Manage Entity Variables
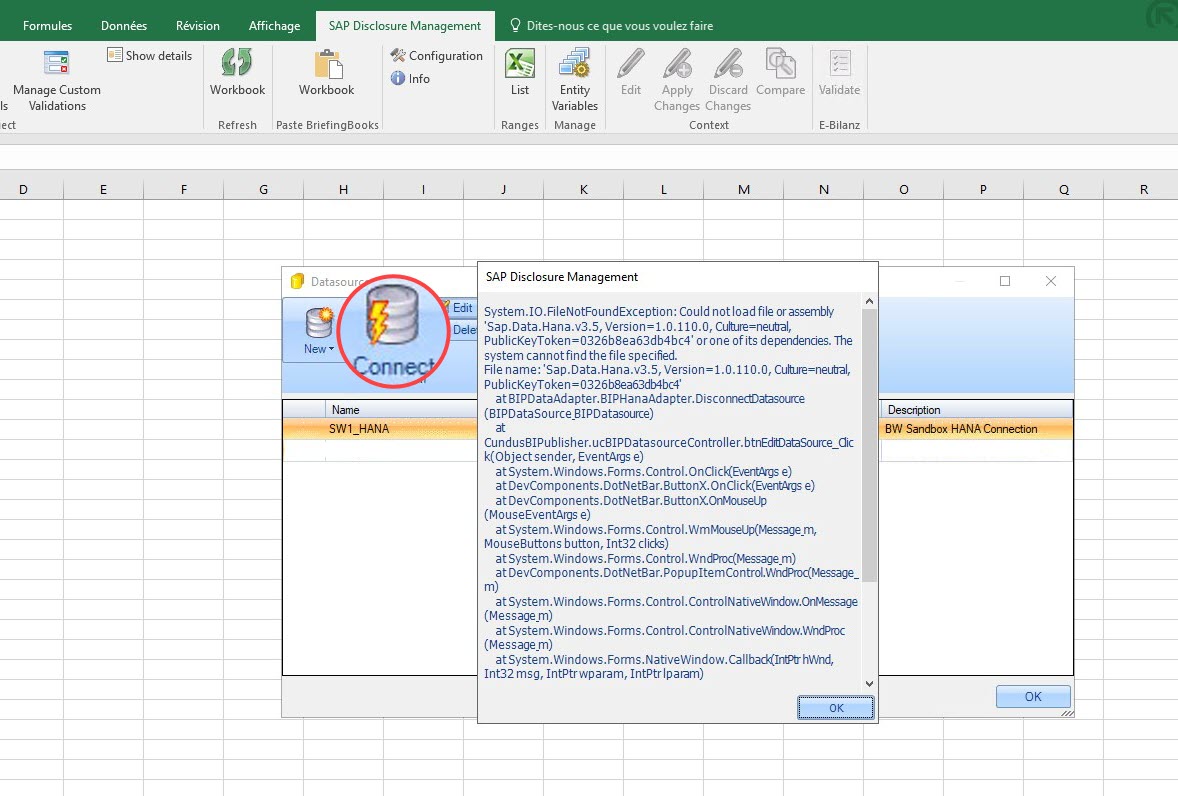The width and height of the screenshot is (1178, 796). point(575,80)
